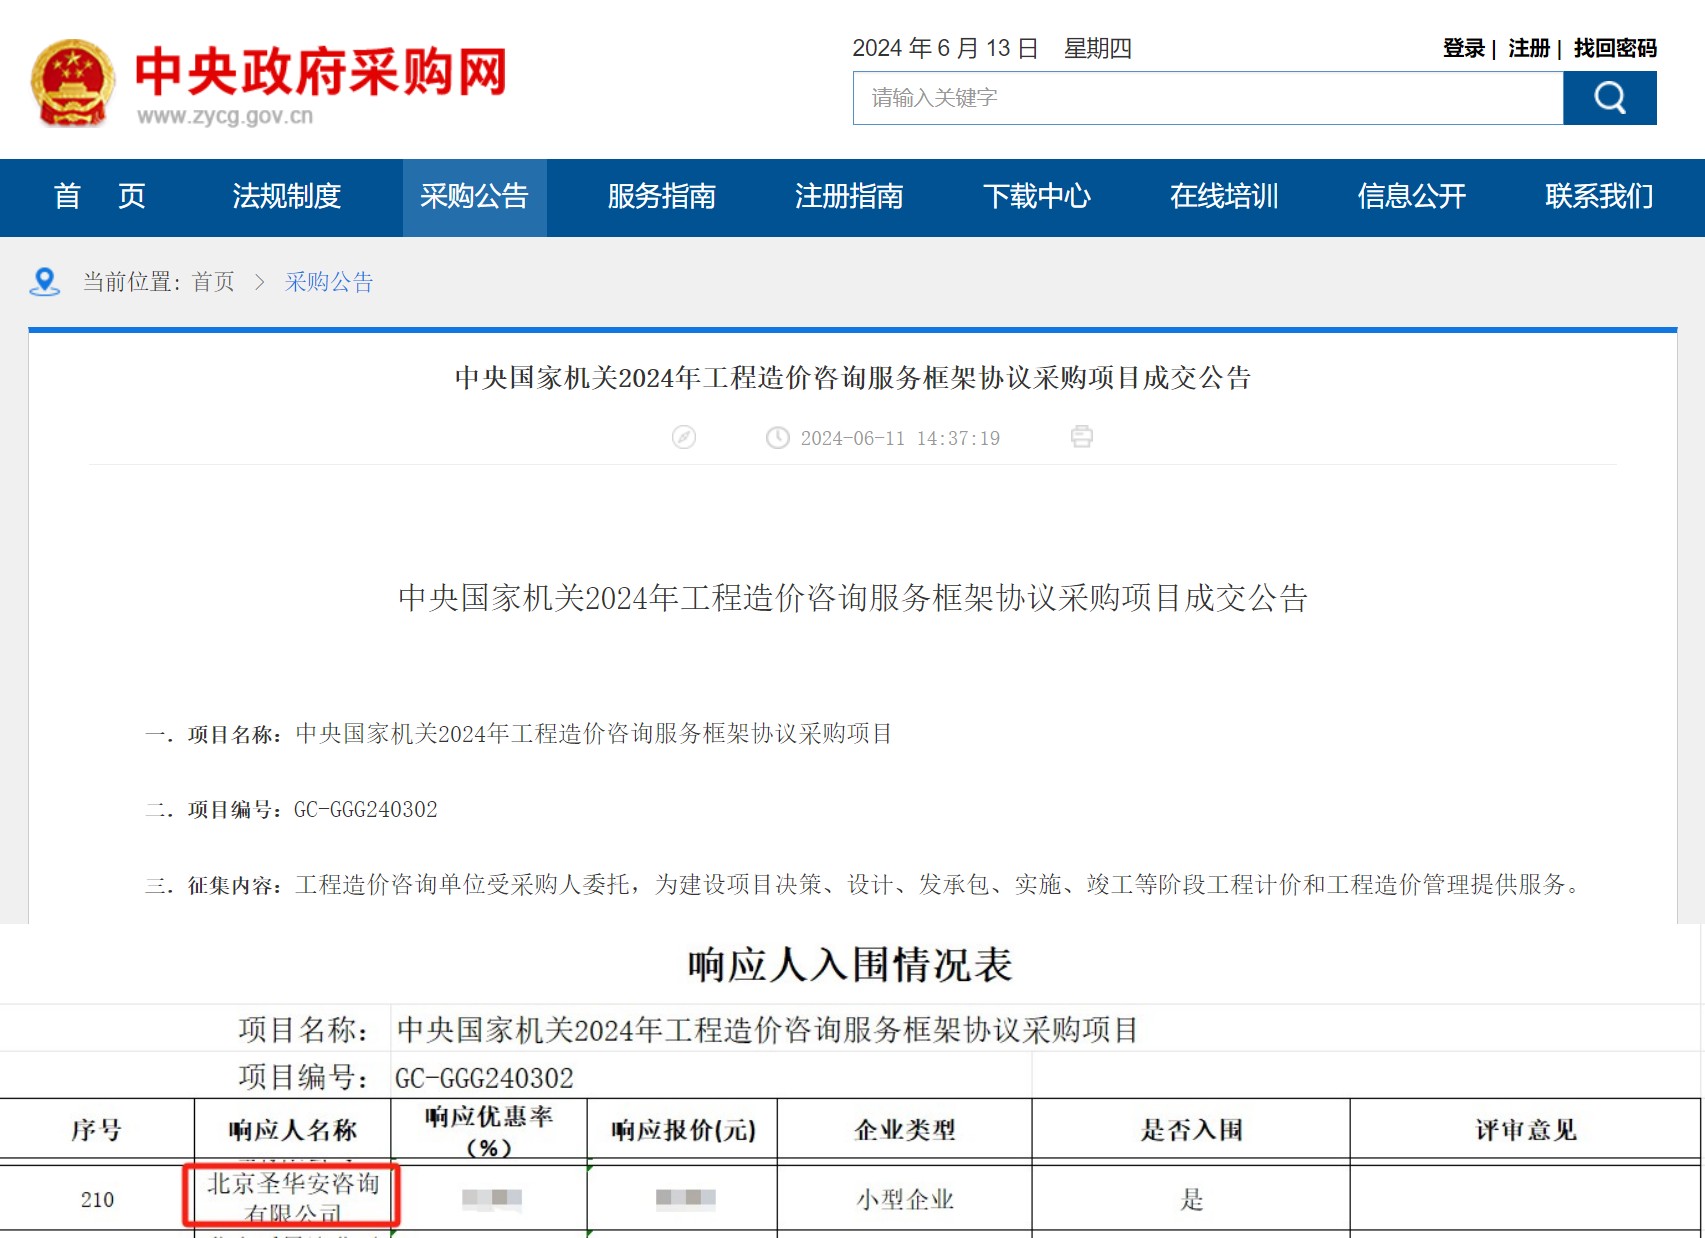Screen dimensions: 1705x1238
Task: Click the timestamp 2024-06-11 14:37:19
Action: click(900, 438)
